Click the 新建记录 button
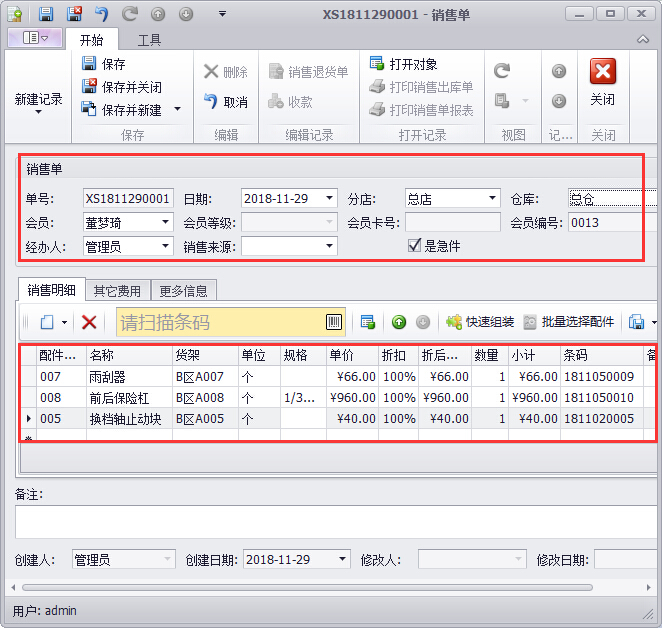 pyautogui.click(x=38, y=100)
